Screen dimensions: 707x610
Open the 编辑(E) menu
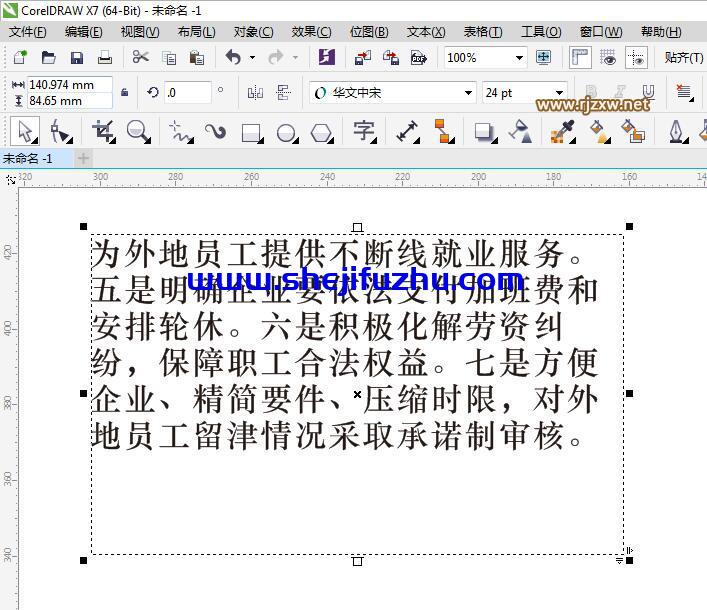[x=83, y=32]
